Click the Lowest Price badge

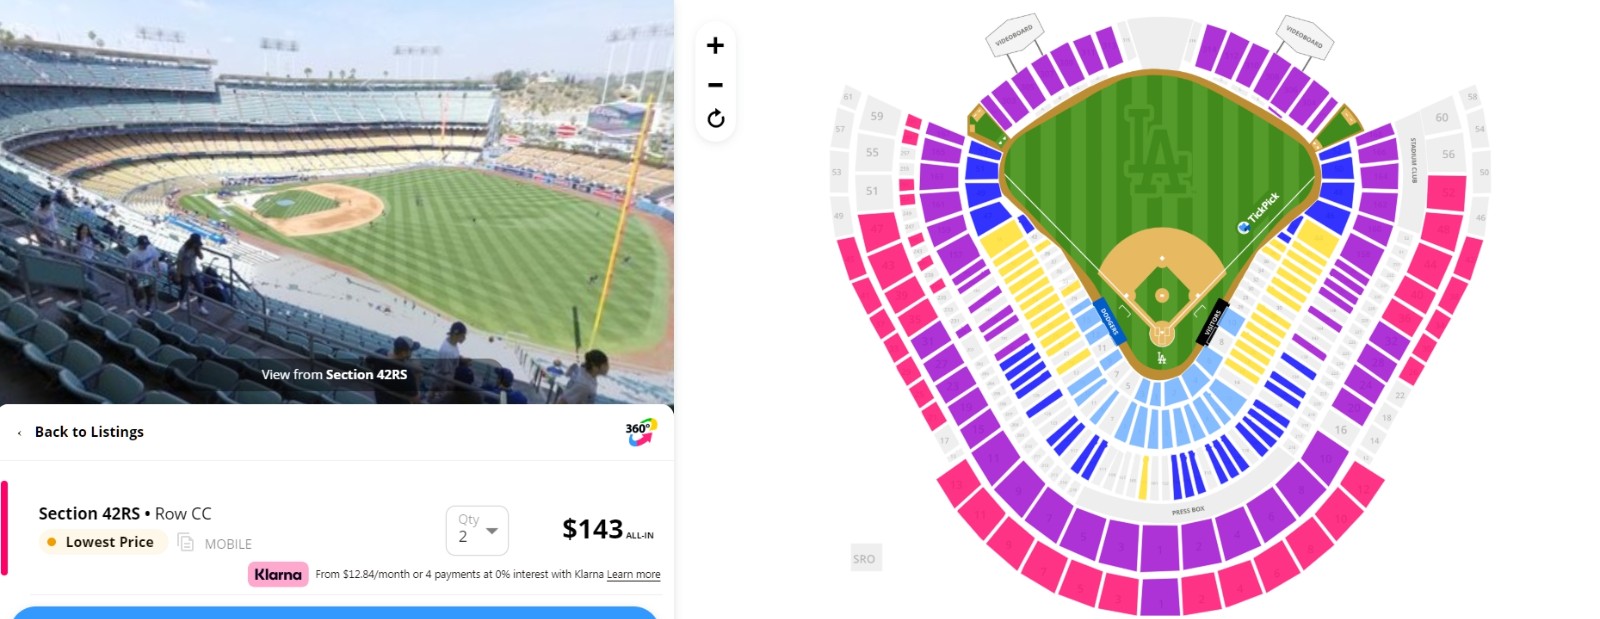pyautogui.click(x=103, y=542)
